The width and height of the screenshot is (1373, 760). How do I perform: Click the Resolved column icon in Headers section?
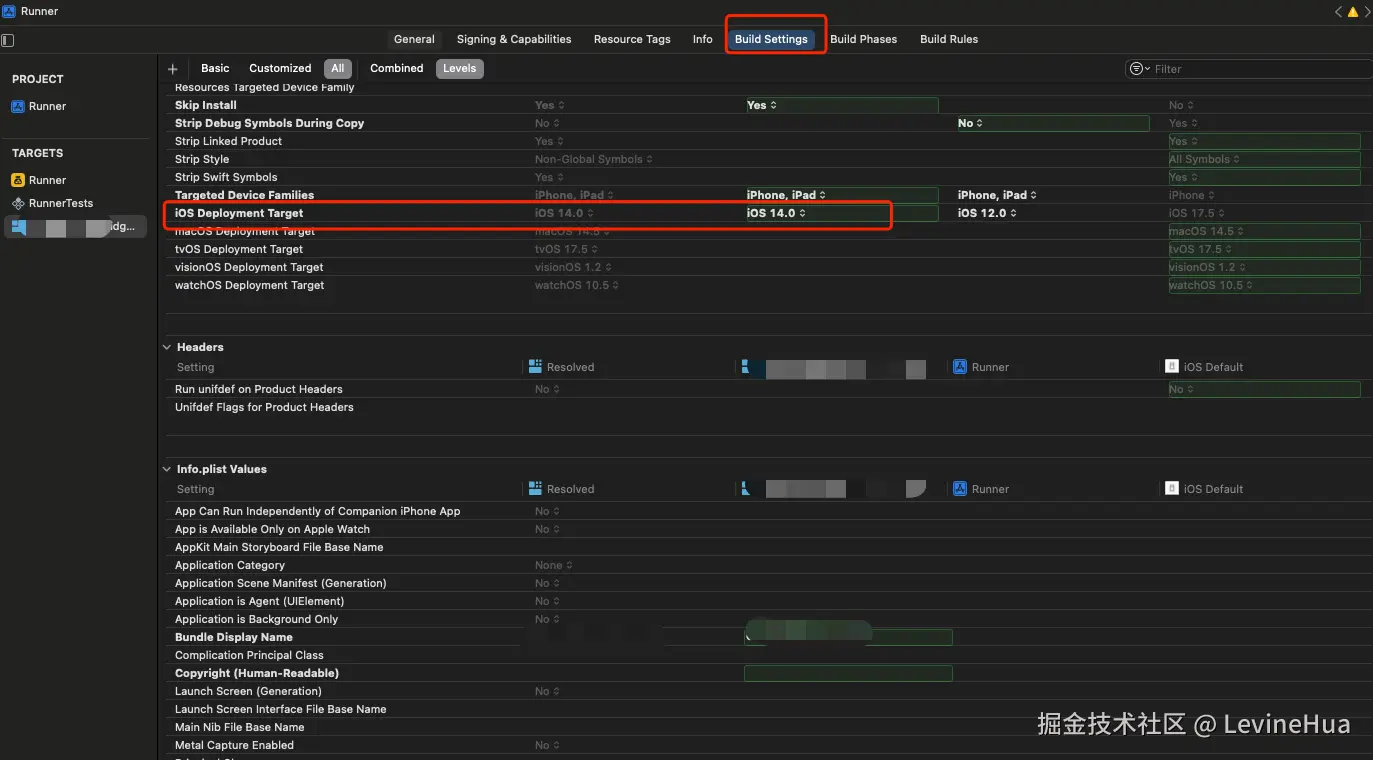coord(535,367)
